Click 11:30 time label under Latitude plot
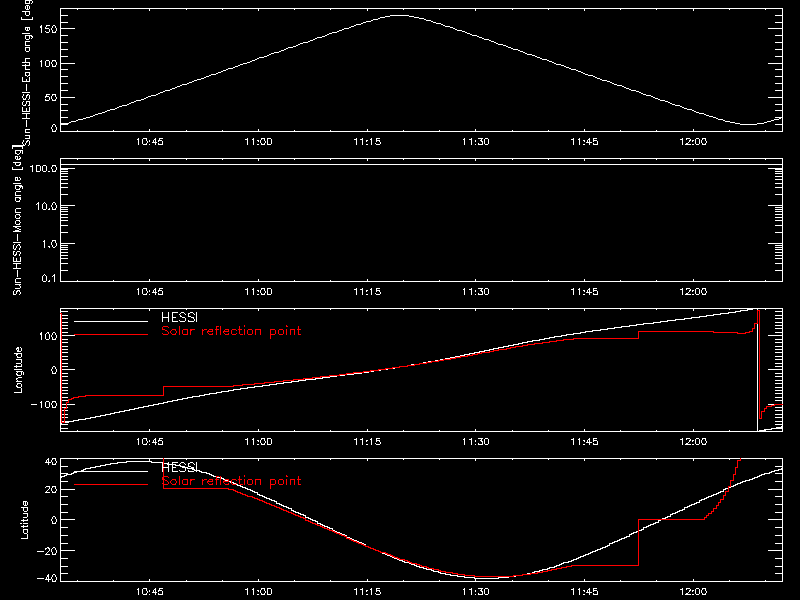Image resolution: width=800 pixels, height=600 pixels. 476,592
